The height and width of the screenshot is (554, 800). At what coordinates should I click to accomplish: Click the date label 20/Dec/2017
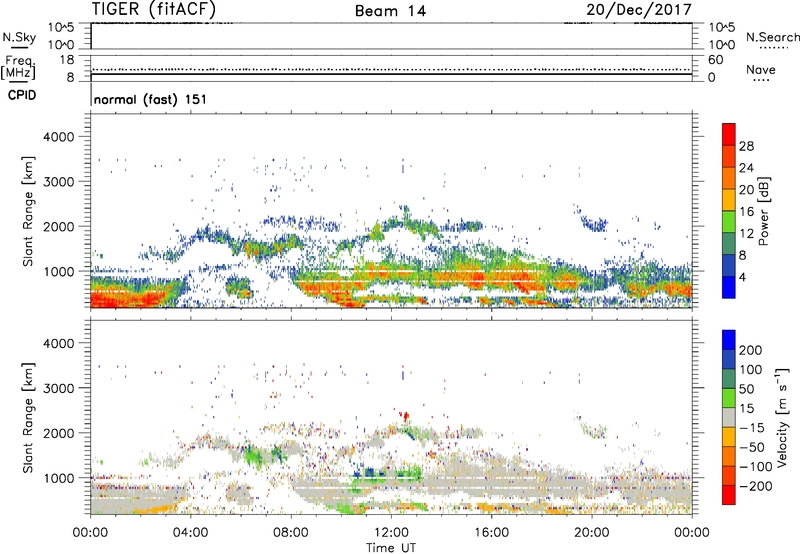pyautogui.click(x=639, y=10)
